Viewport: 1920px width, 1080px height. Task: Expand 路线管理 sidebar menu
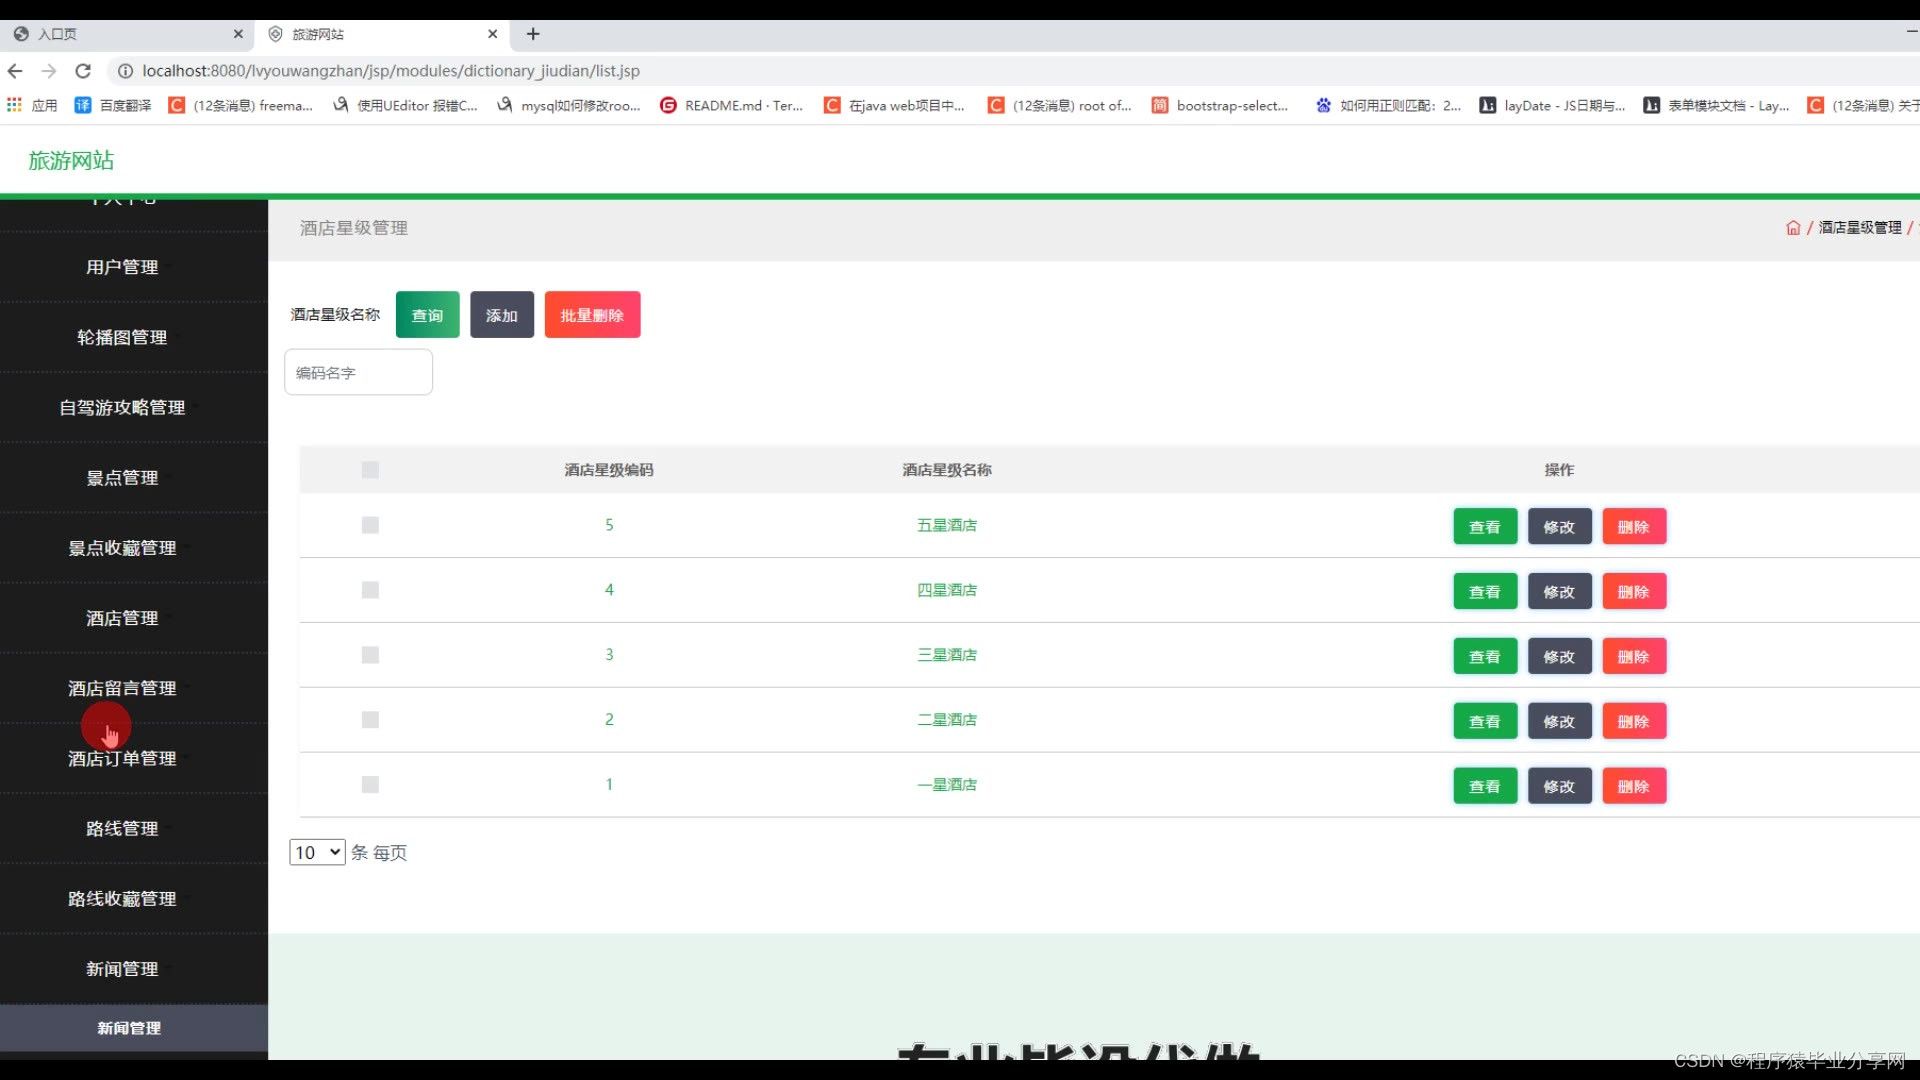pos(122,828)
